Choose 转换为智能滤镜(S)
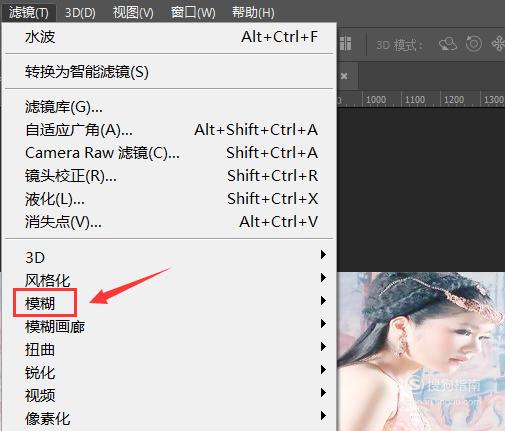The height and width of the screenshot is (431, 505). pyautogui.click(x=169, y=71)
